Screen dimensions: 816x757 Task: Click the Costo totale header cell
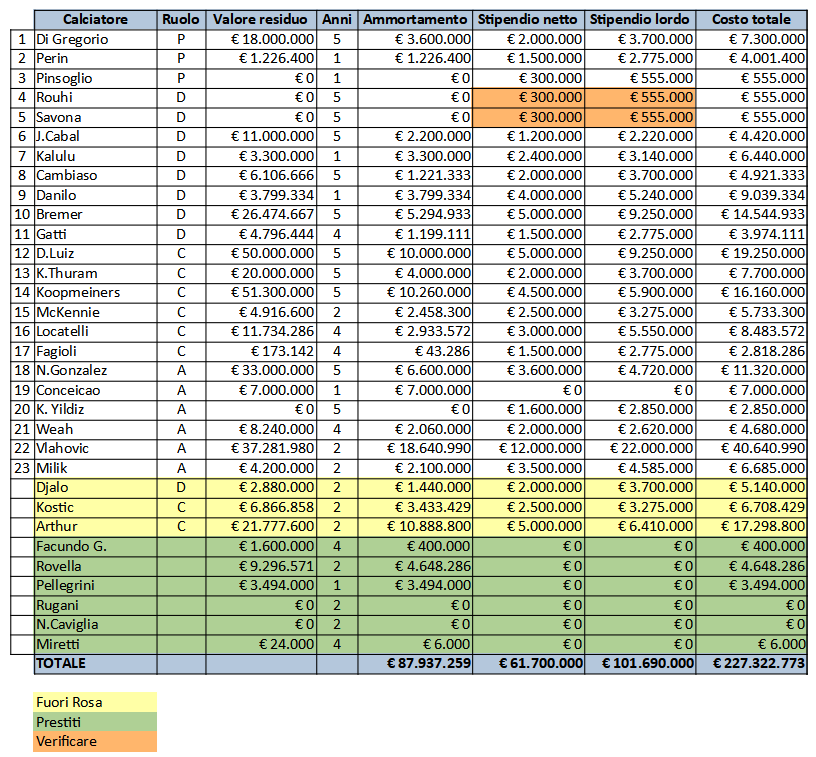[751, 19]
